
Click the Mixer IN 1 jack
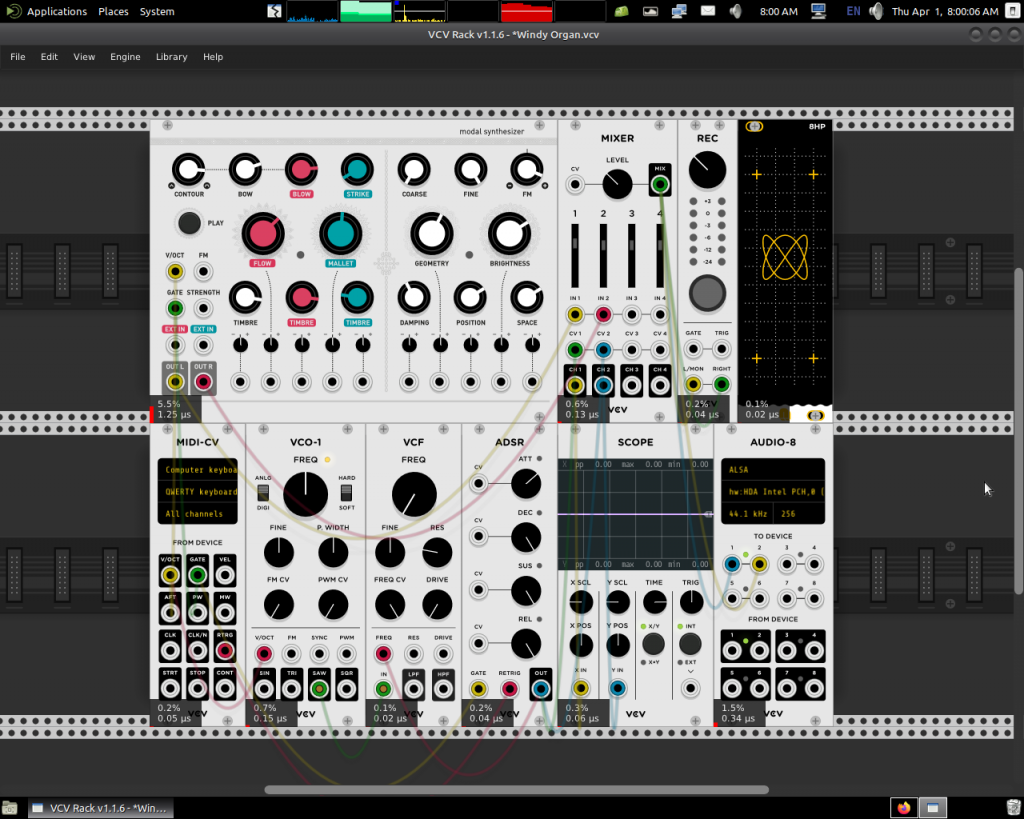coord(575,315)
